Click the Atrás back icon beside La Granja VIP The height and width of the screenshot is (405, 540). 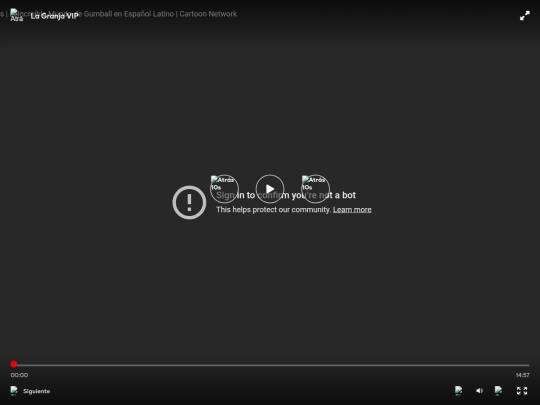(x=16, y=15)
